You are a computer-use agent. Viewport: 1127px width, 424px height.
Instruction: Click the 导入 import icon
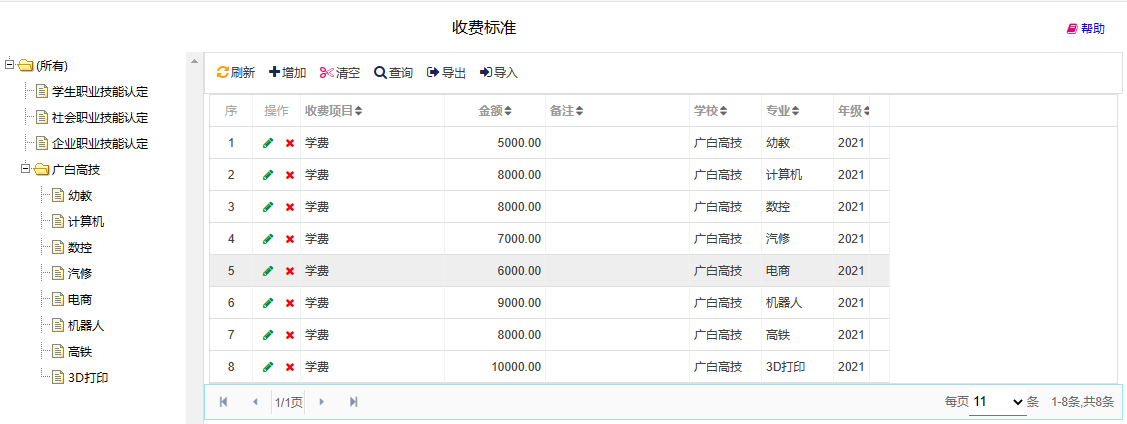pyautogui.click(x=486, y=73)
